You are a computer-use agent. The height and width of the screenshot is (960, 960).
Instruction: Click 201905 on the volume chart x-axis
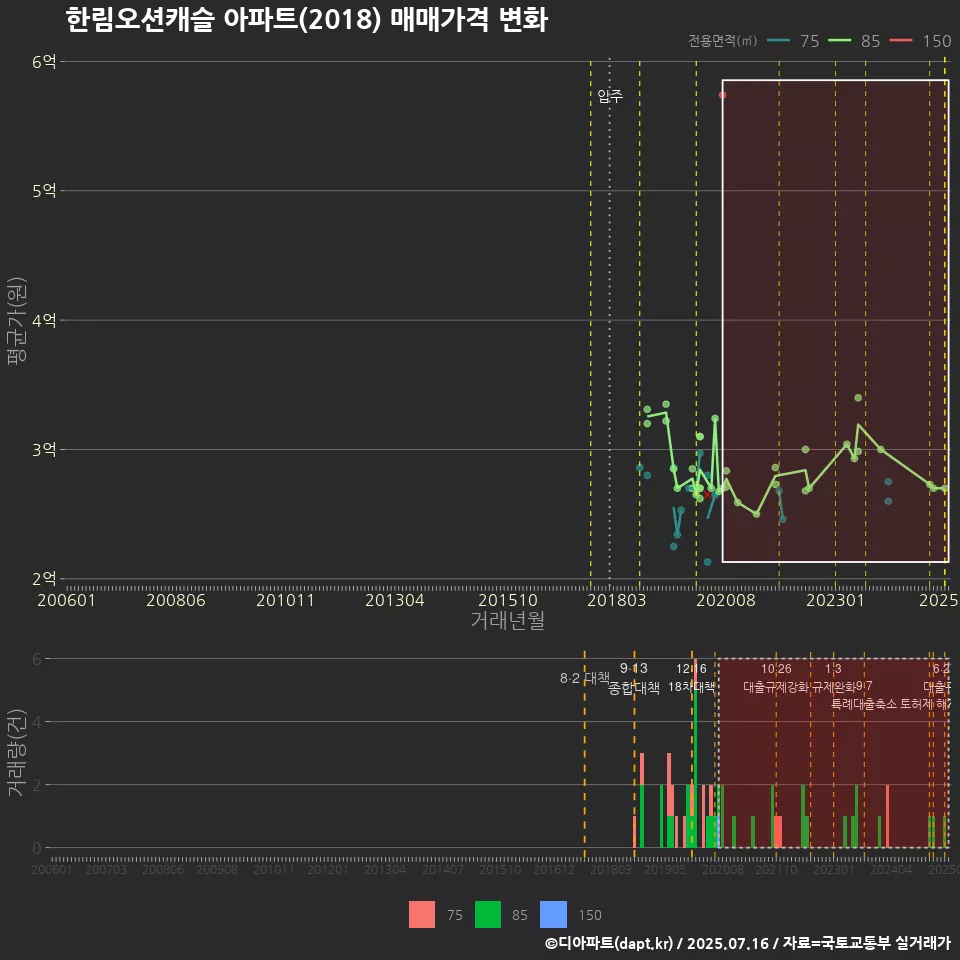pos(665,869)
